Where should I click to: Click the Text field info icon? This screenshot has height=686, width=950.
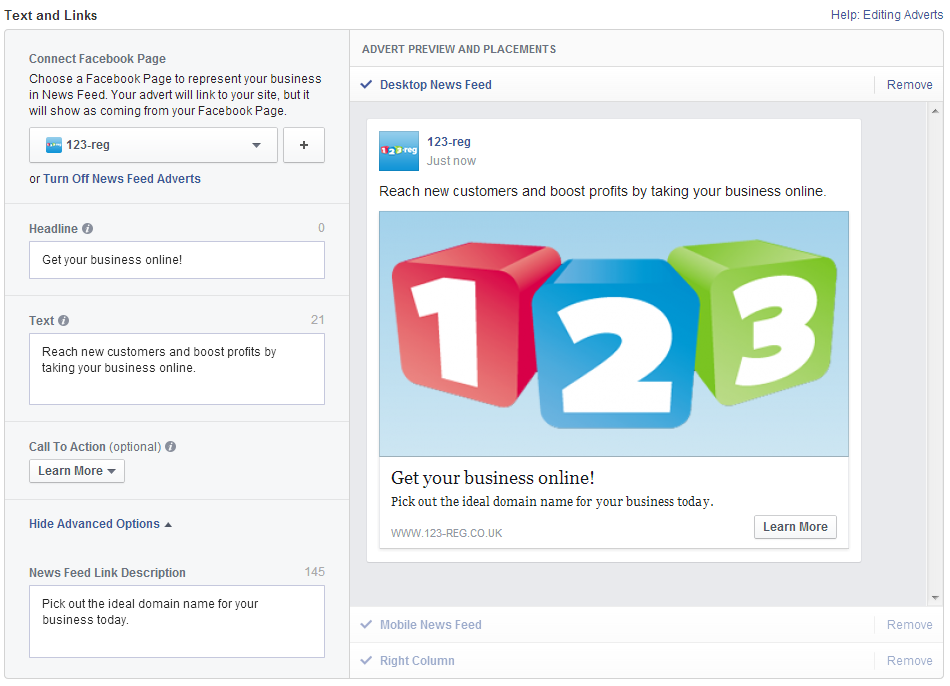click(64, 321)
